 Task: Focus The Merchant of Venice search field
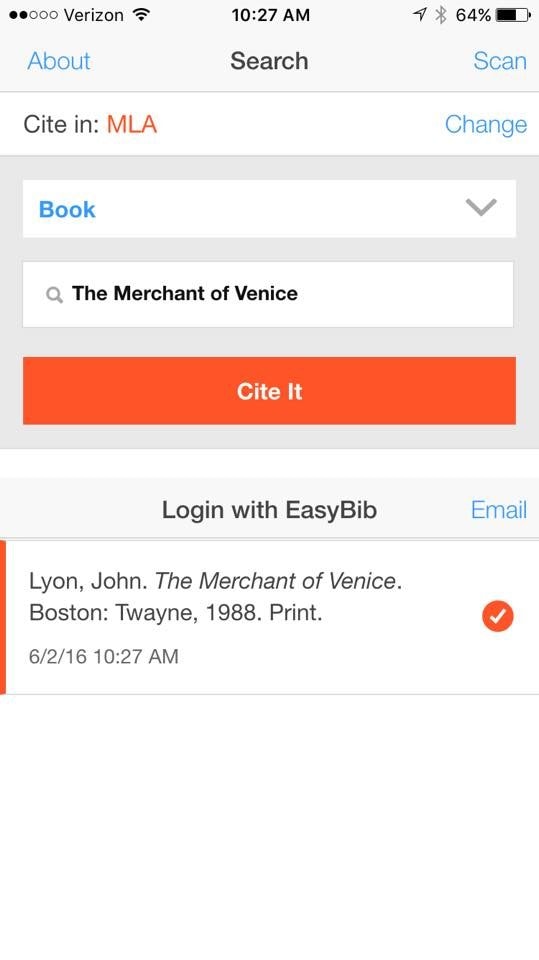coord(268,294)
